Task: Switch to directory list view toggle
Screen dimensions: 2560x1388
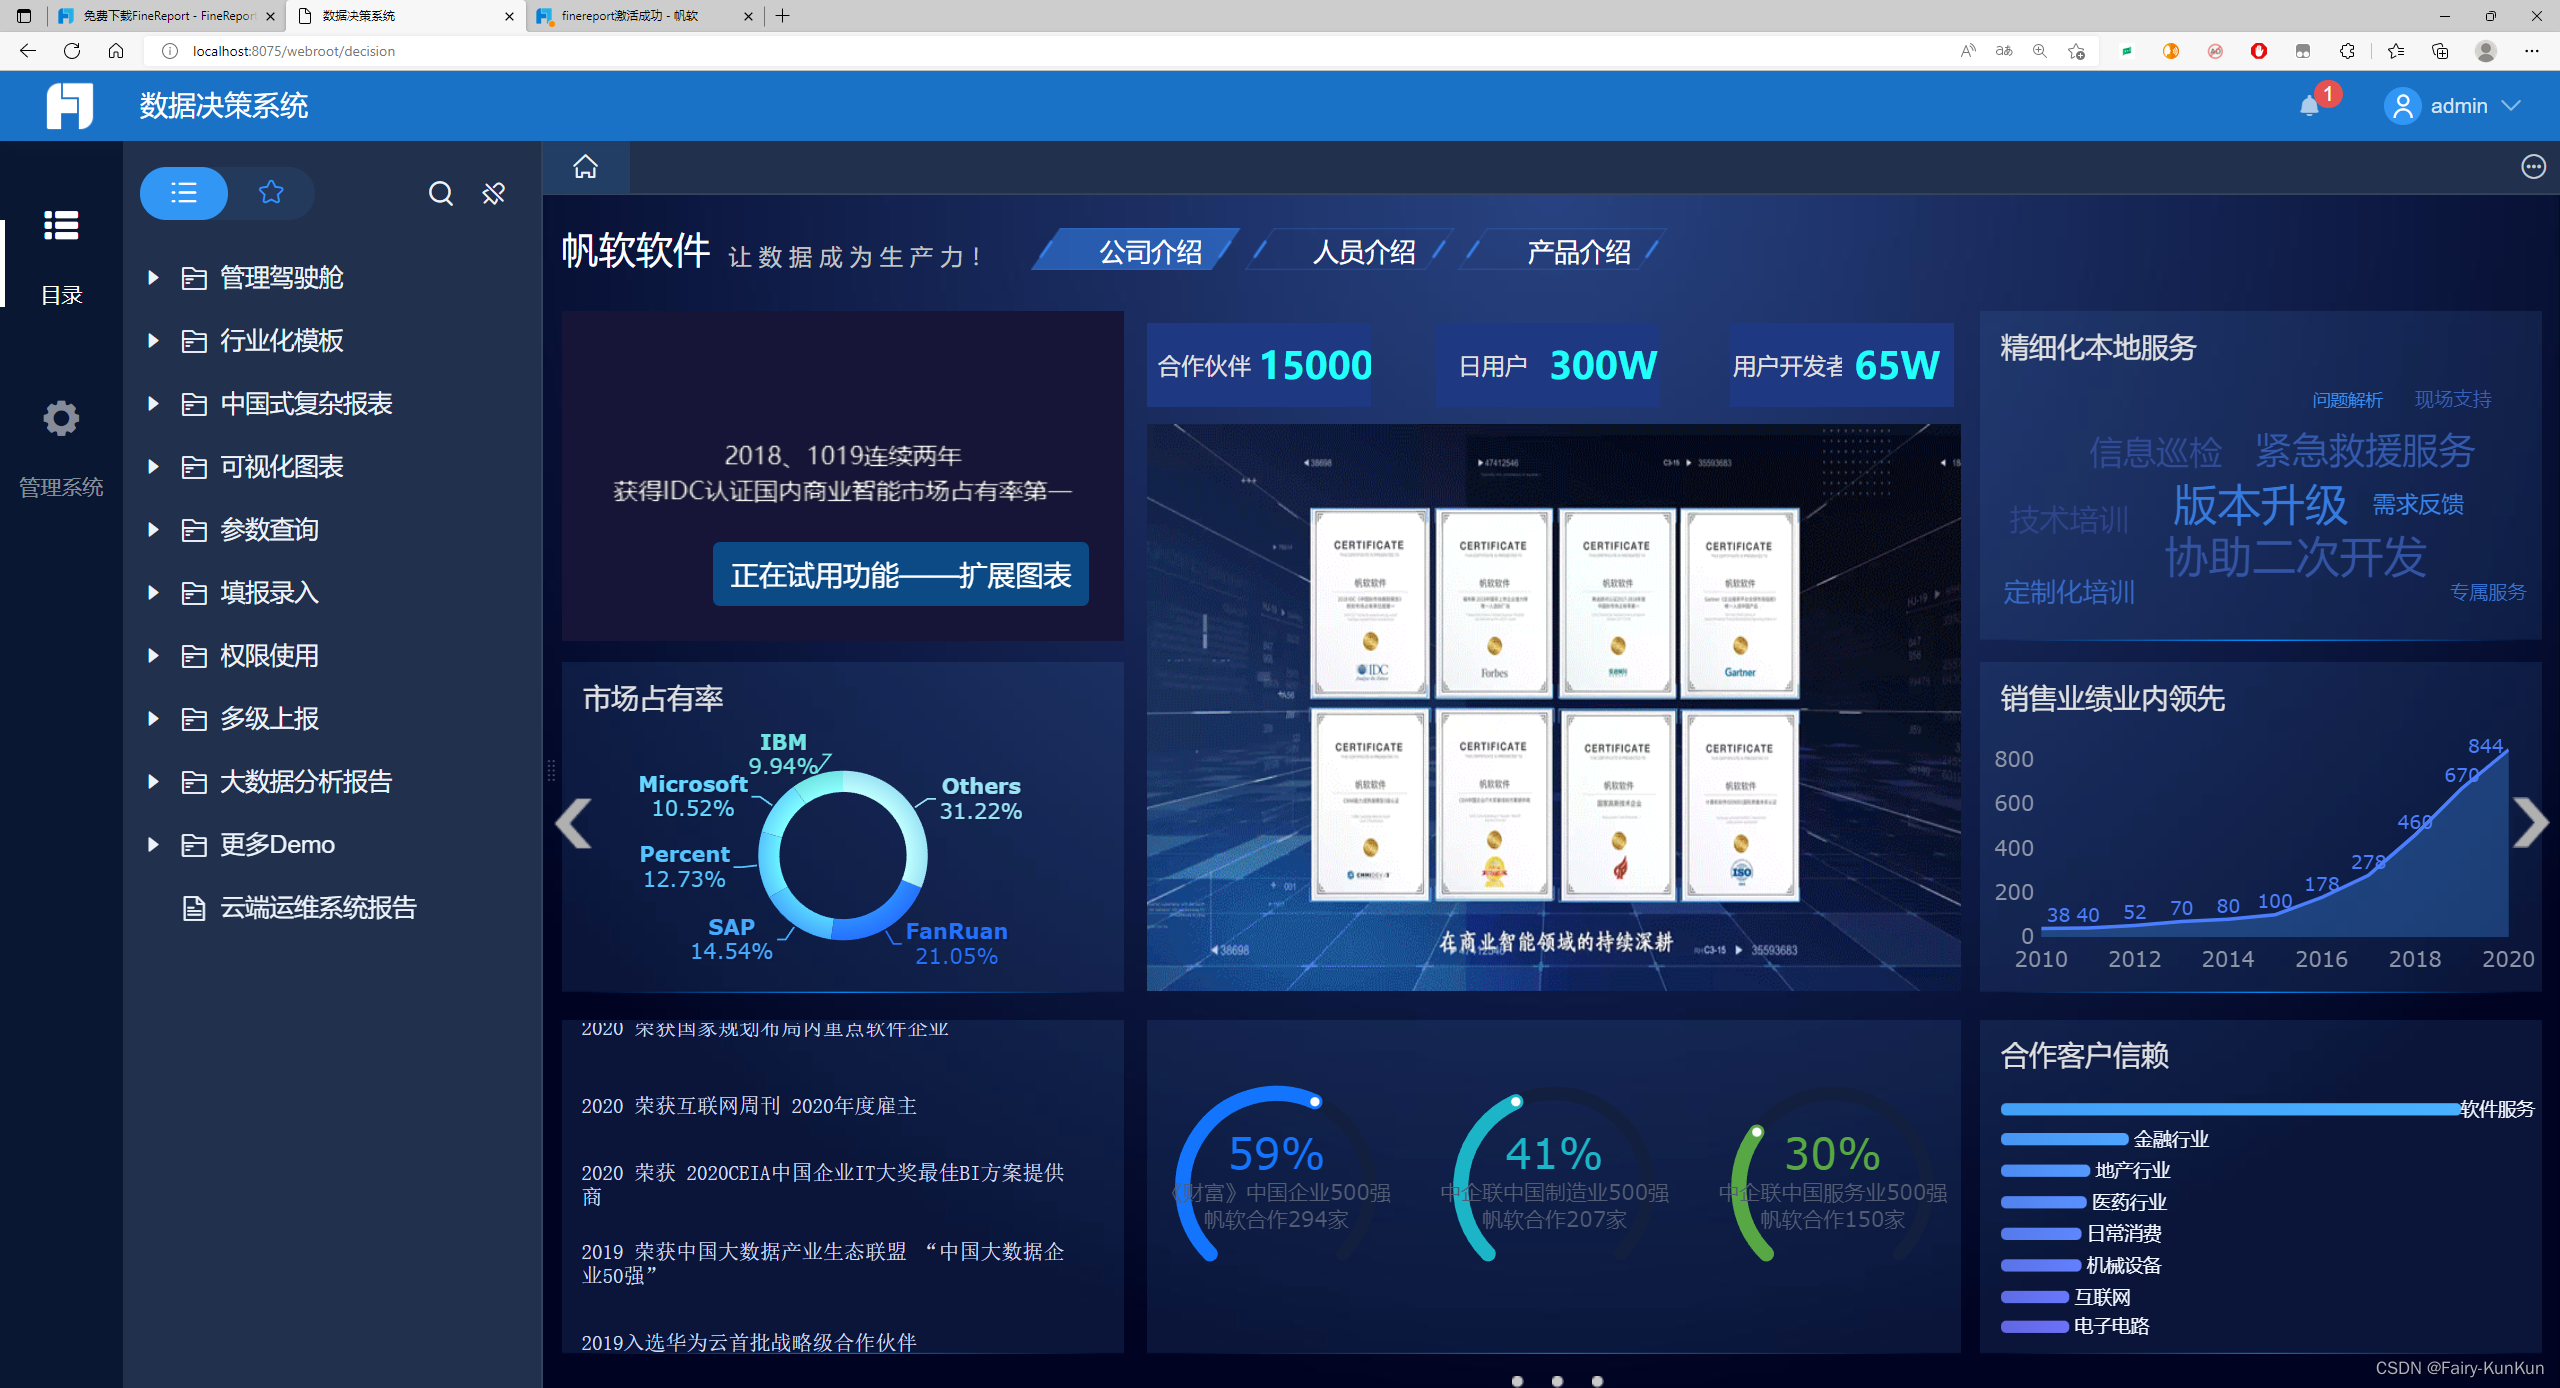Action: [x=184, y=193]
